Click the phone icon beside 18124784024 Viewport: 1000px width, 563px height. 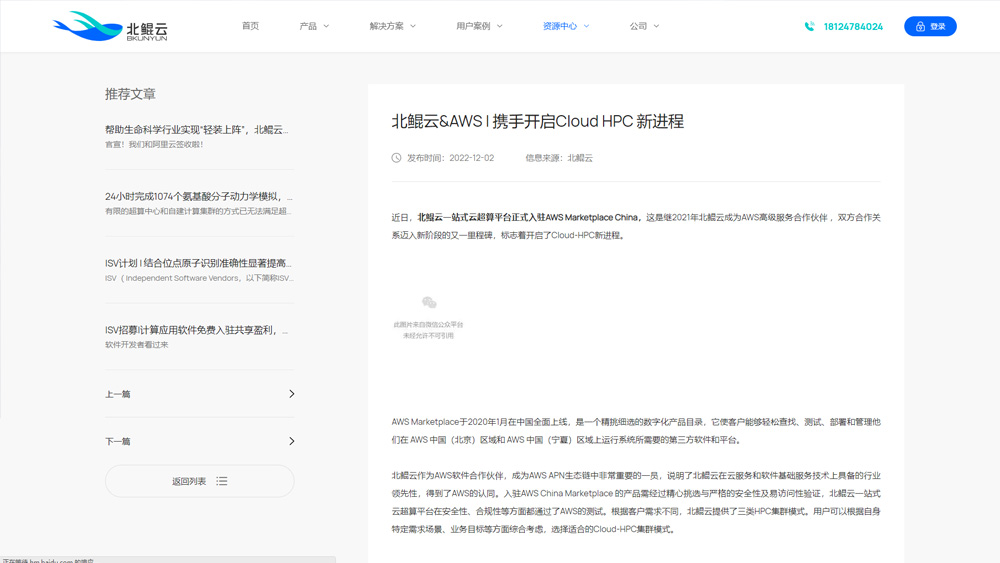[809, 26]
